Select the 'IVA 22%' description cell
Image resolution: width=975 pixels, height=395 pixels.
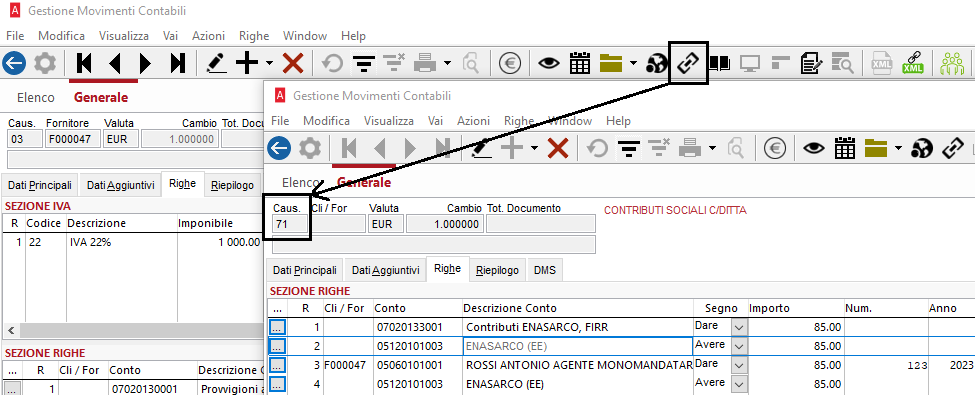[x=121, y=243]
